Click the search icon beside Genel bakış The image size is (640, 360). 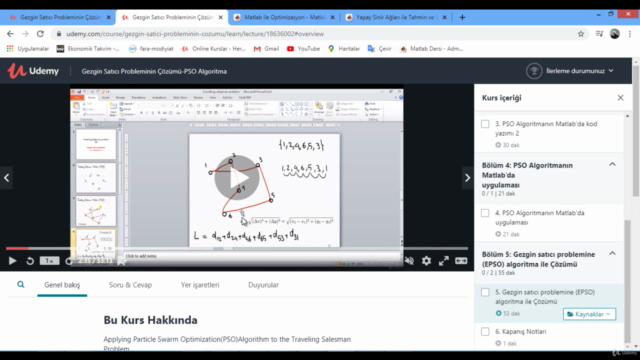[20, 284]
